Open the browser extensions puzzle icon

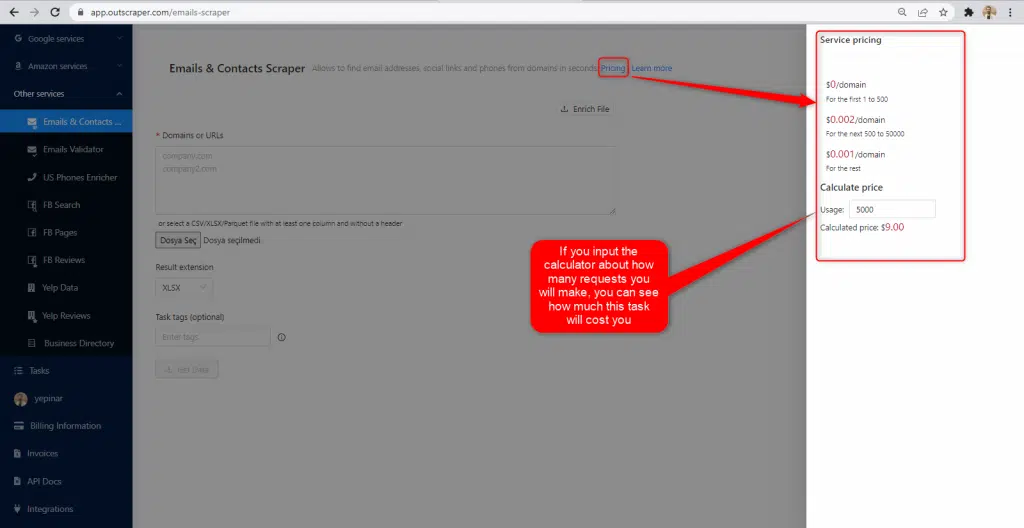[968, 12]
